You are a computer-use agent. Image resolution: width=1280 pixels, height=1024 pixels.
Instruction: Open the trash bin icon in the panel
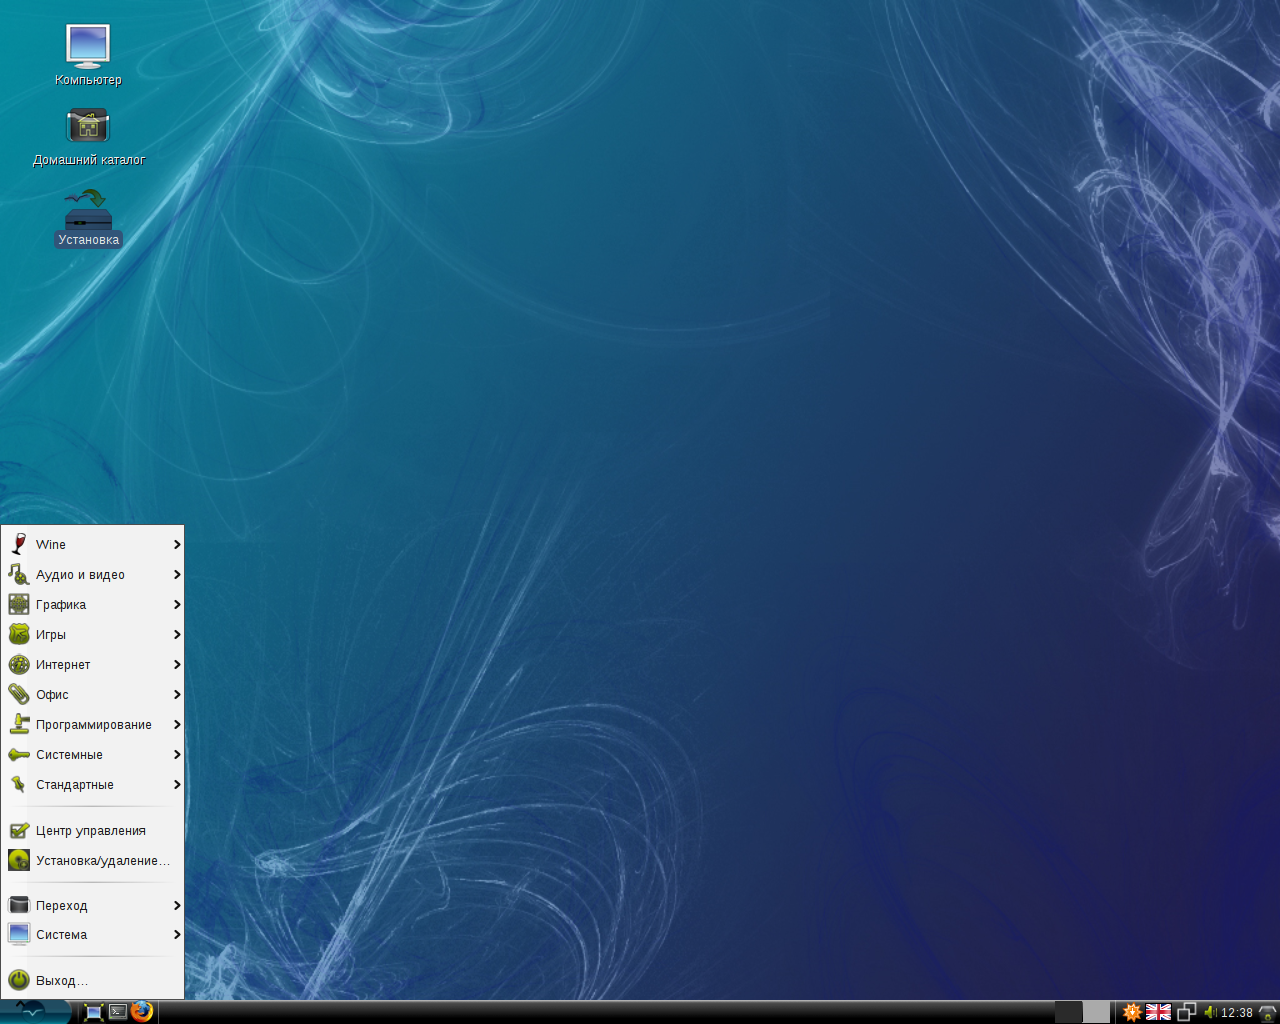point(1268,1012)
